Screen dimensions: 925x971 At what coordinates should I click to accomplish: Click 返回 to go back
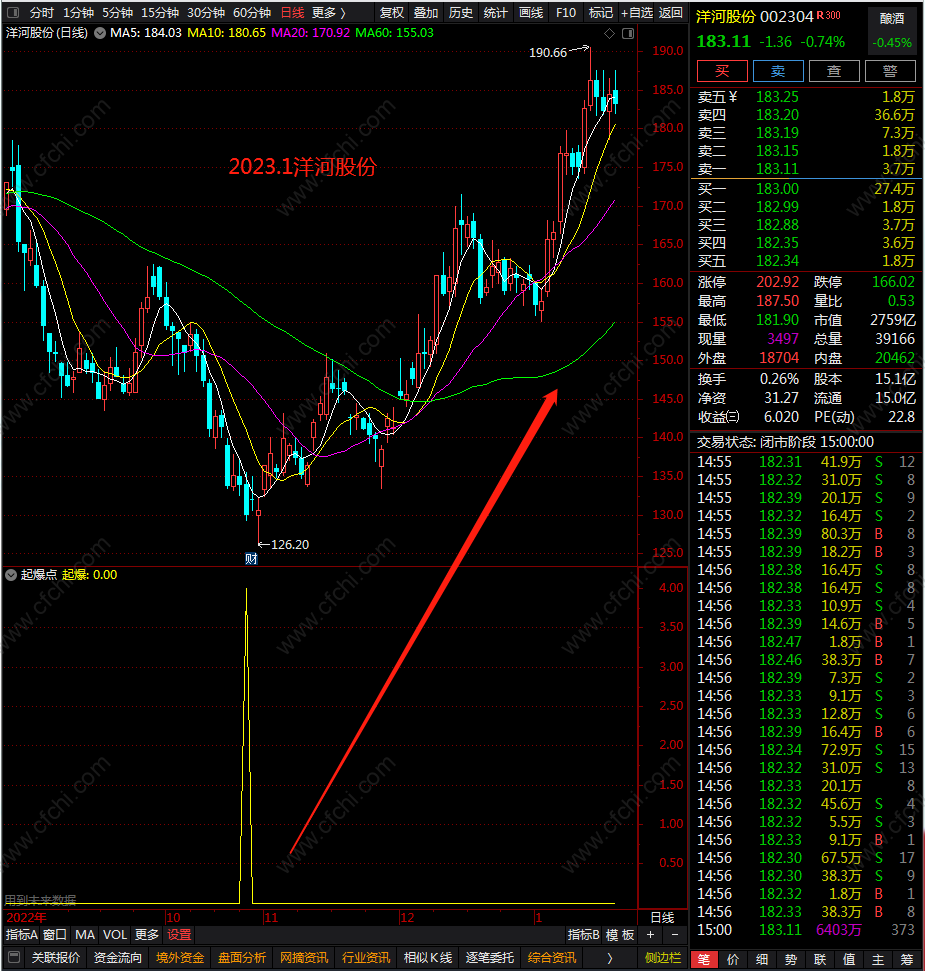tap(671, 12)
